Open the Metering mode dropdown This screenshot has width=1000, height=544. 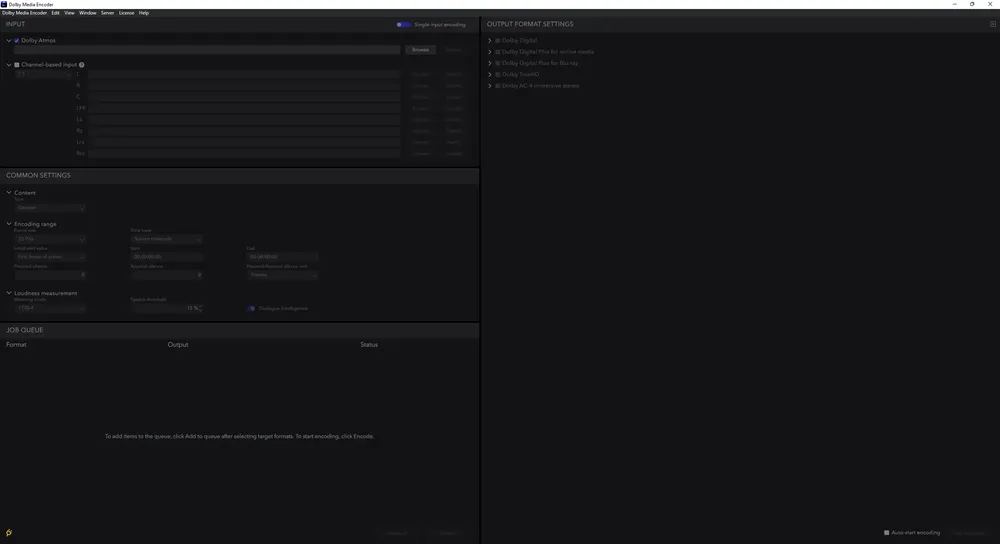(x=50, y=308)
